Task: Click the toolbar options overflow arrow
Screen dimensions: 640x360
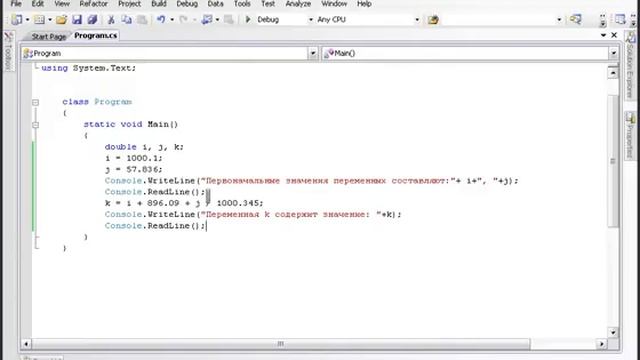Action: click(x=603, y=20)
